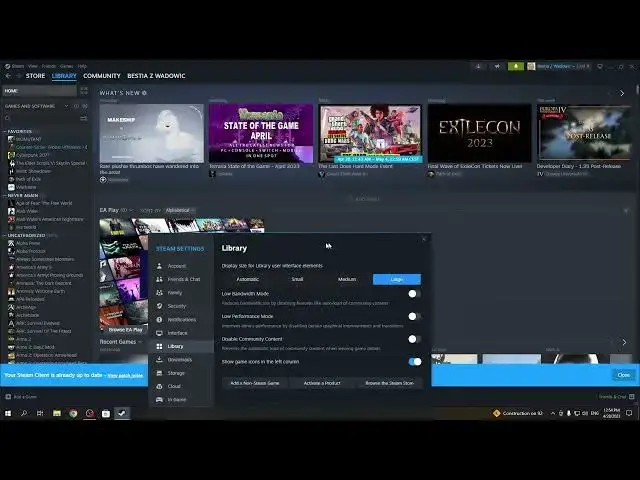Toggle Disable Community Content
Screen dimensions: 640x480
(414, 339)
